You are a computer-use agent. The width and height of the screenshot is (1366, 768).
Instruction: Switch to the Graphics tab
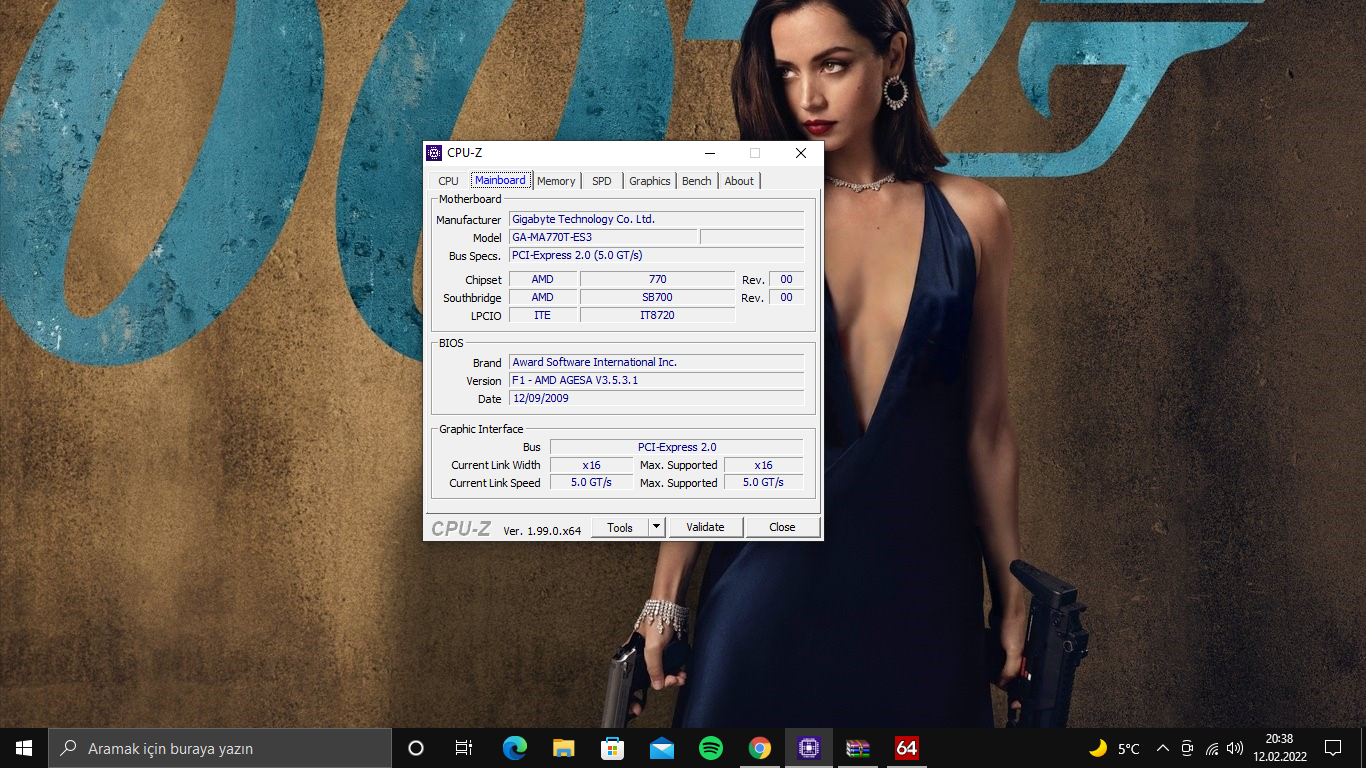coord(650,181)
